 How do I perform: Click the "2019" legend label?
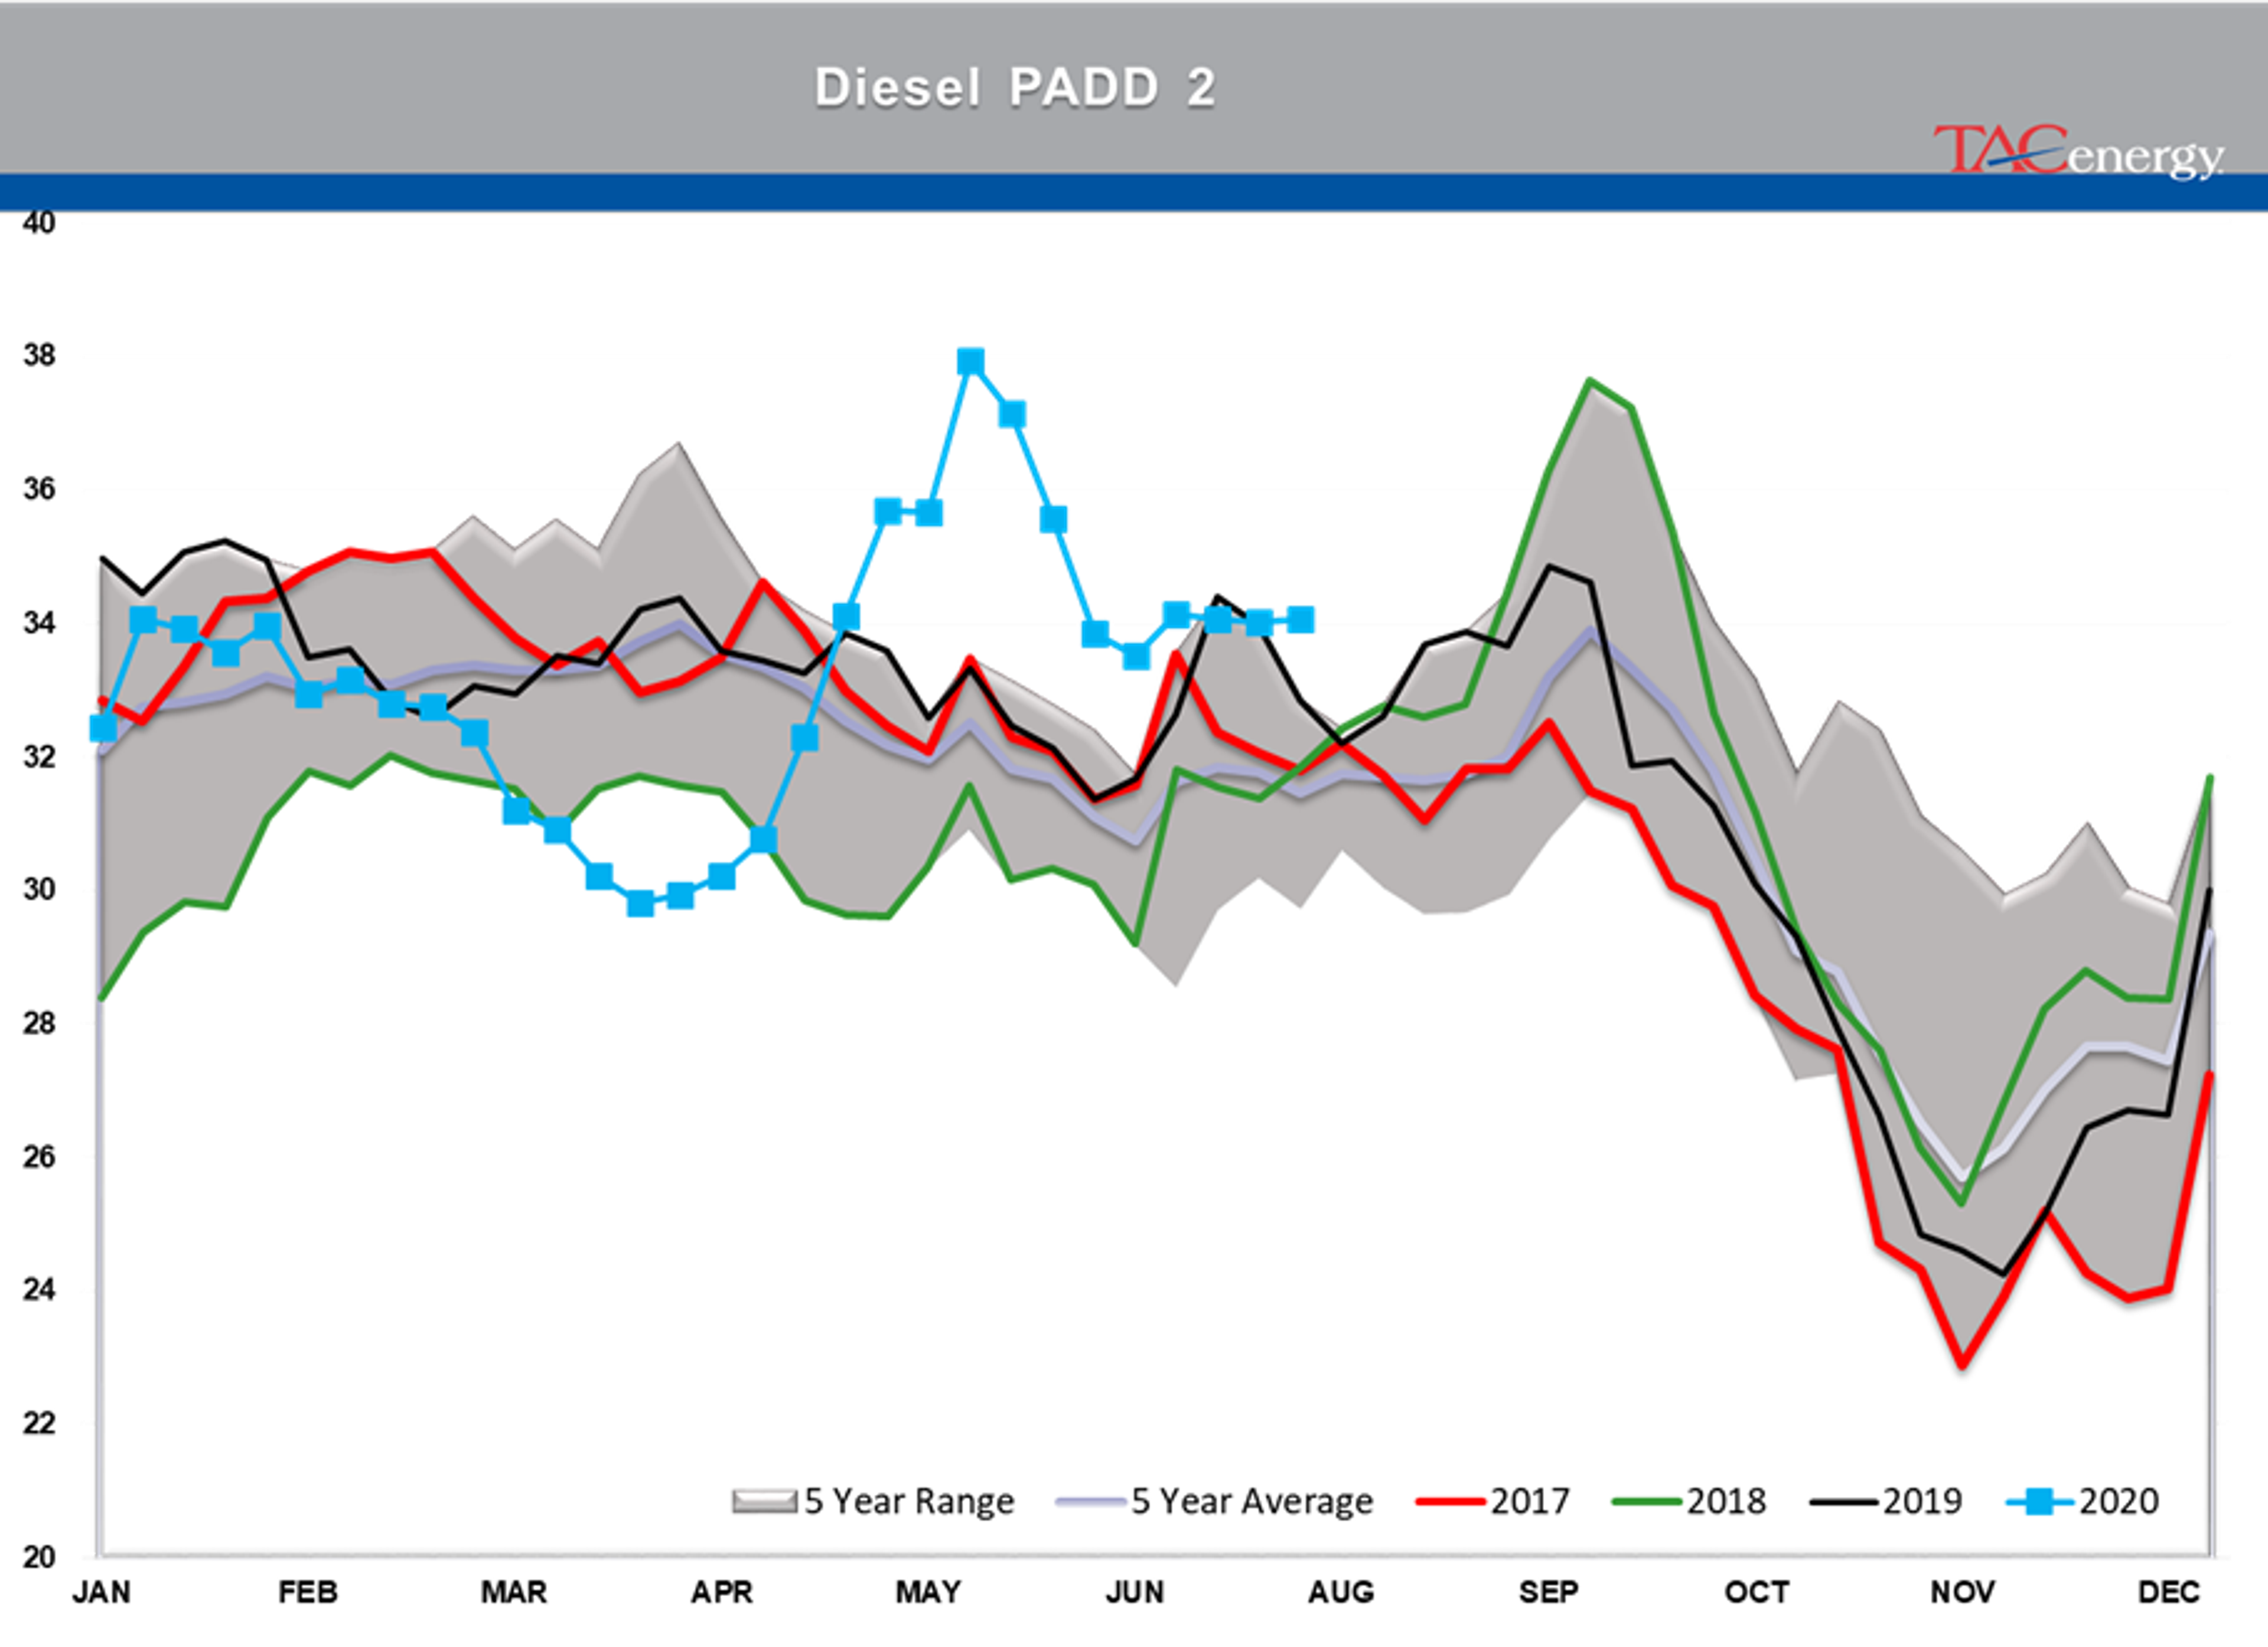[1922, 1502]
